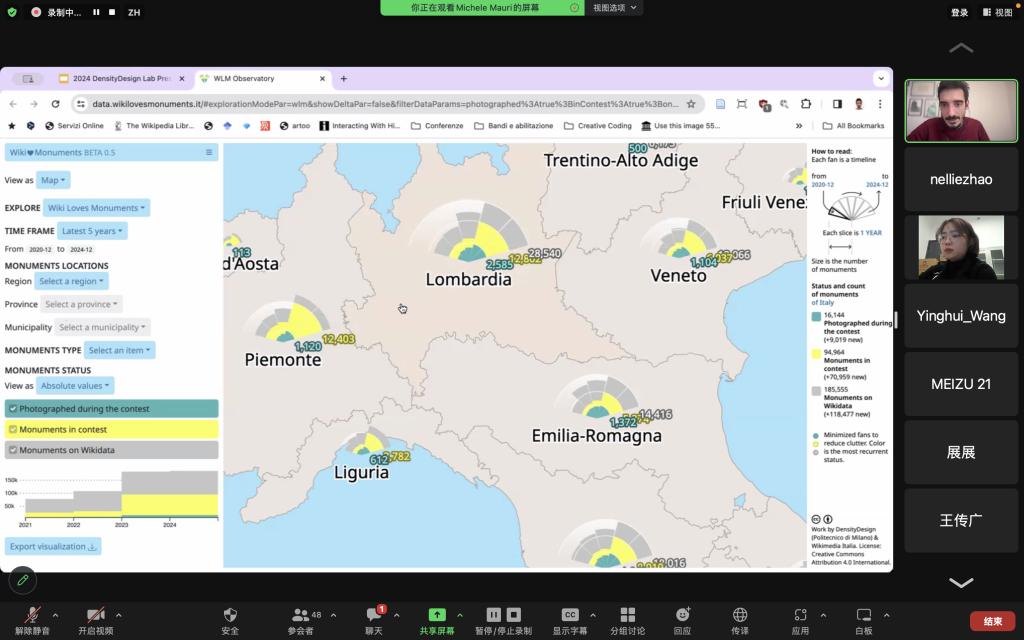Toggle Monuments on Wikidata checkbox
The width and height of the screenshot is (1024, 640).
click(14, 450)
